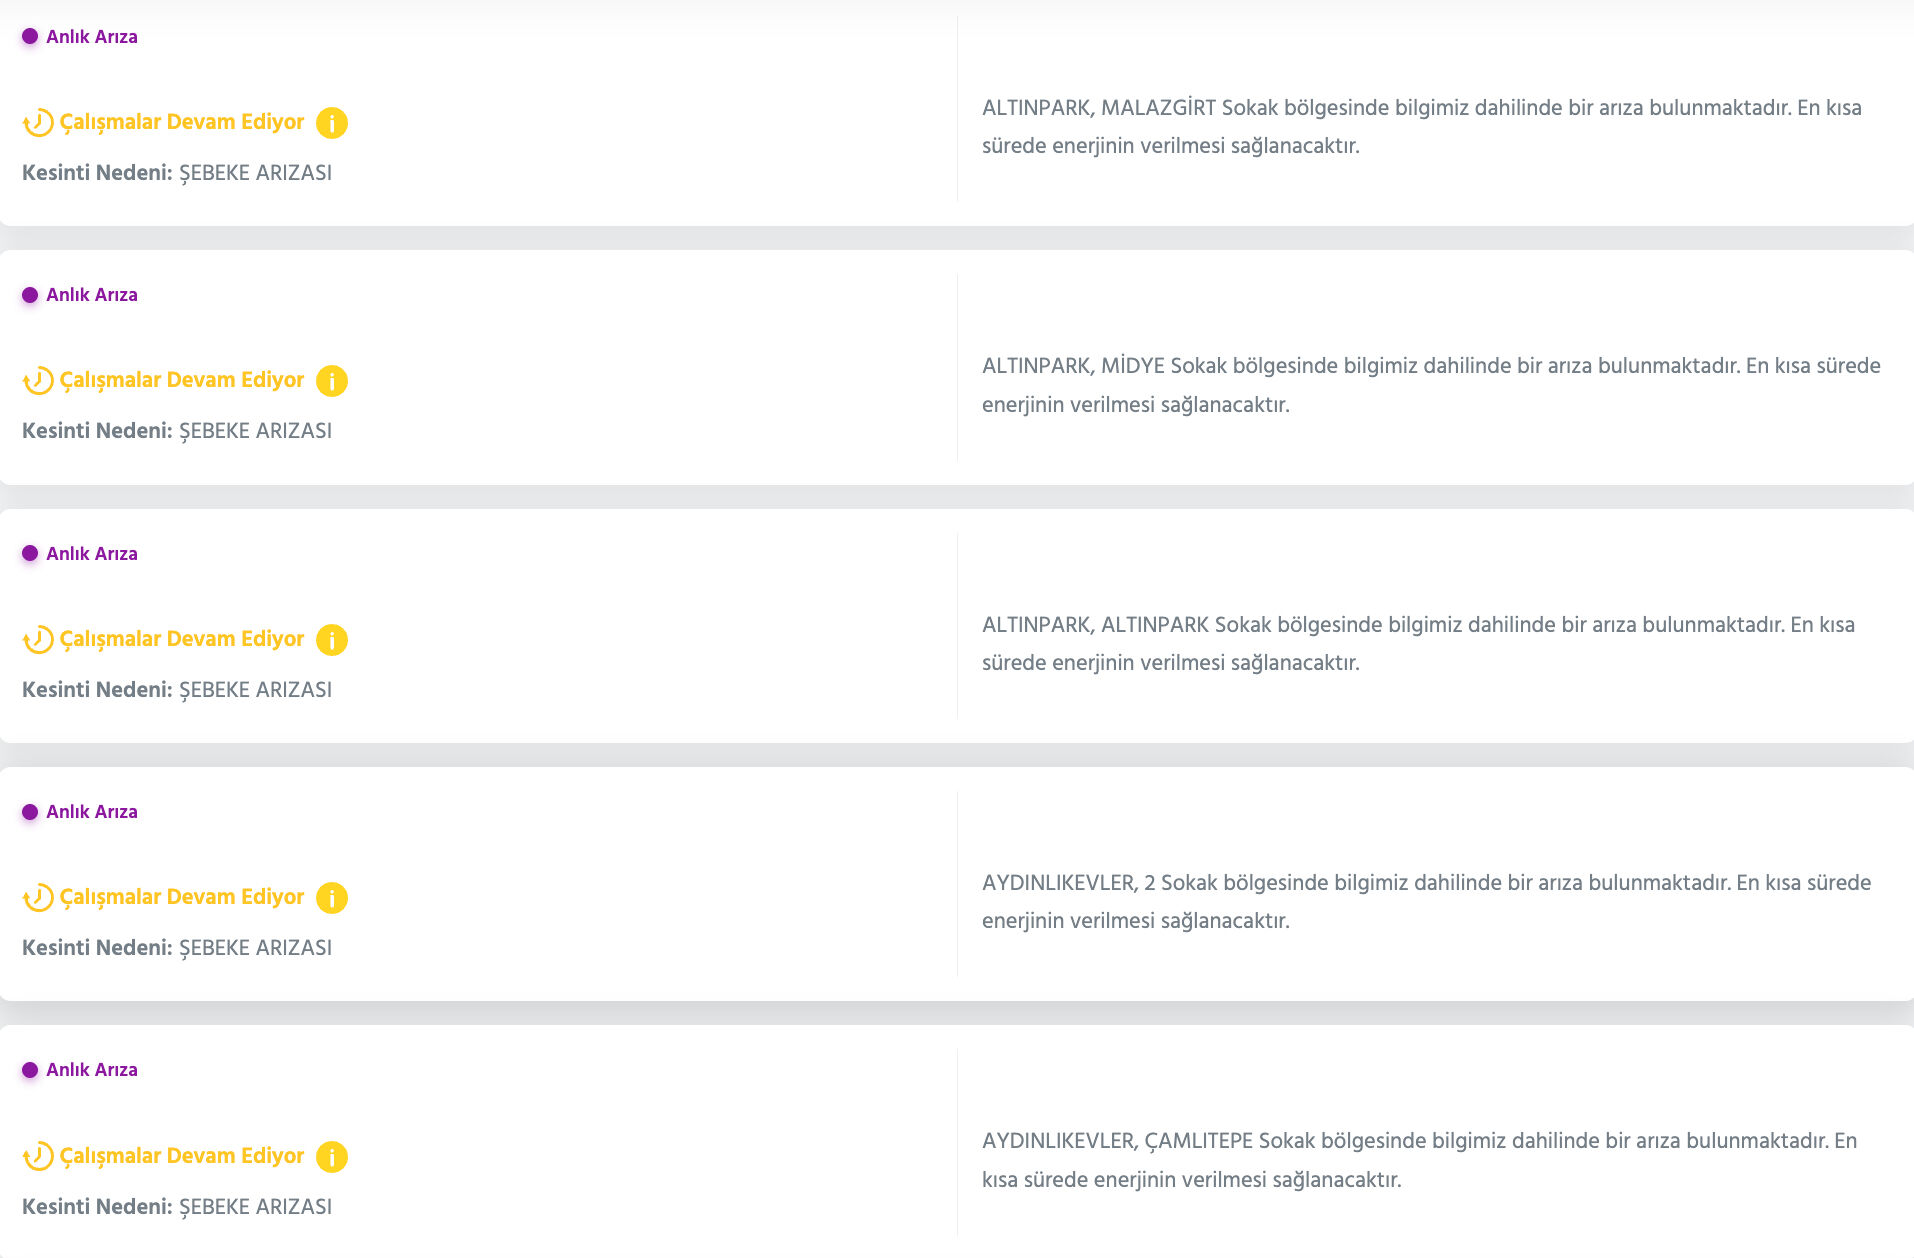The height and width of the screenshot is (1258, 1914).
Task: Click info icon in ÇAMLITEPE Sokak card
Action: (x=332, y=1157)
